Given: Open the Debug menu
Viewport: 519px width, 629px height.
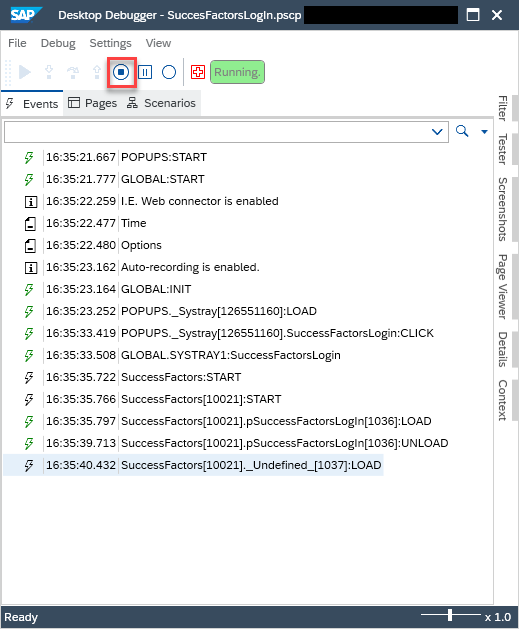Looking at the screenshot, I should [x=58, y=43].
